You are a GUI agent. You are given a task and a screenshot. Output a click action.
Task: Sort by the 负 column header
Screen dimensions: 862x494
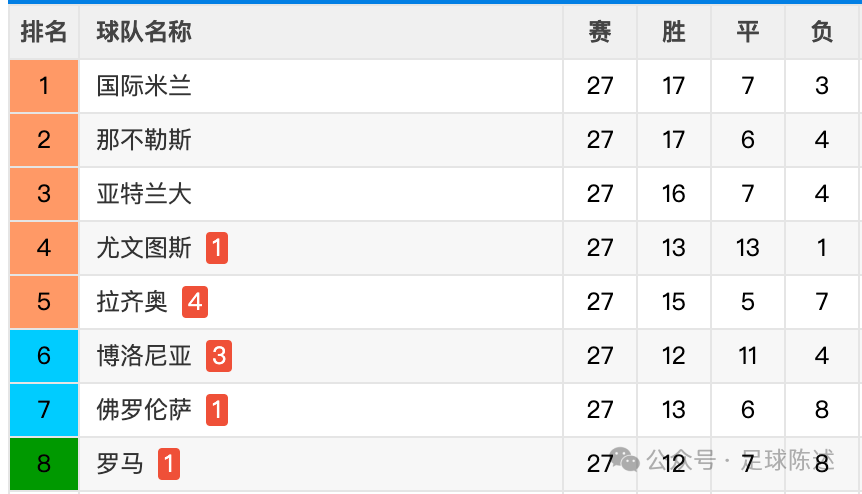(822, 32)
